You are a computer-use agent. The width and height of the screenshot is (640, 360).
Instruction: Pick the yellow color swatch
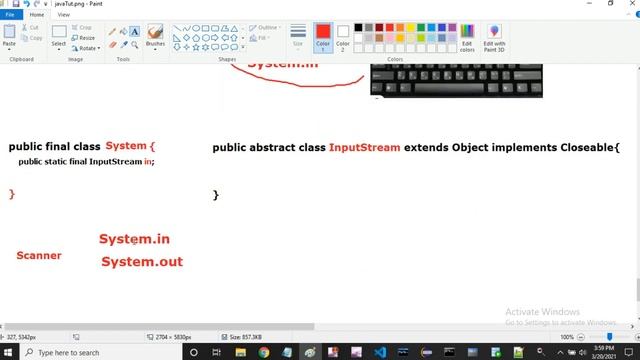coord(411,27)
